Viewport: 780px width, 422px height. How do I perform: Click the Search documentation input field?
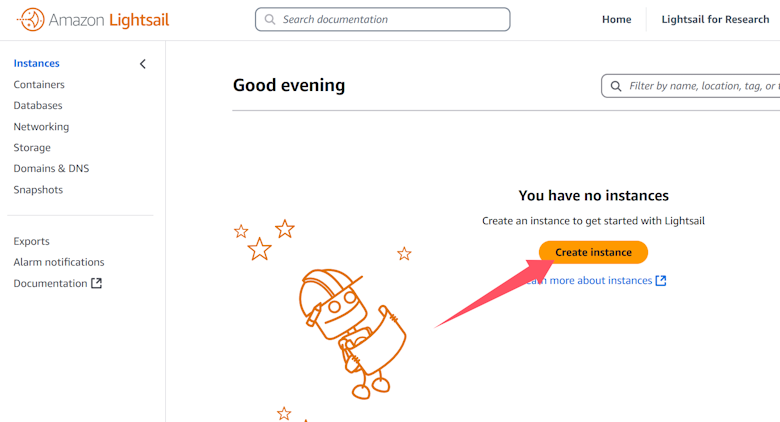(390, 19)
